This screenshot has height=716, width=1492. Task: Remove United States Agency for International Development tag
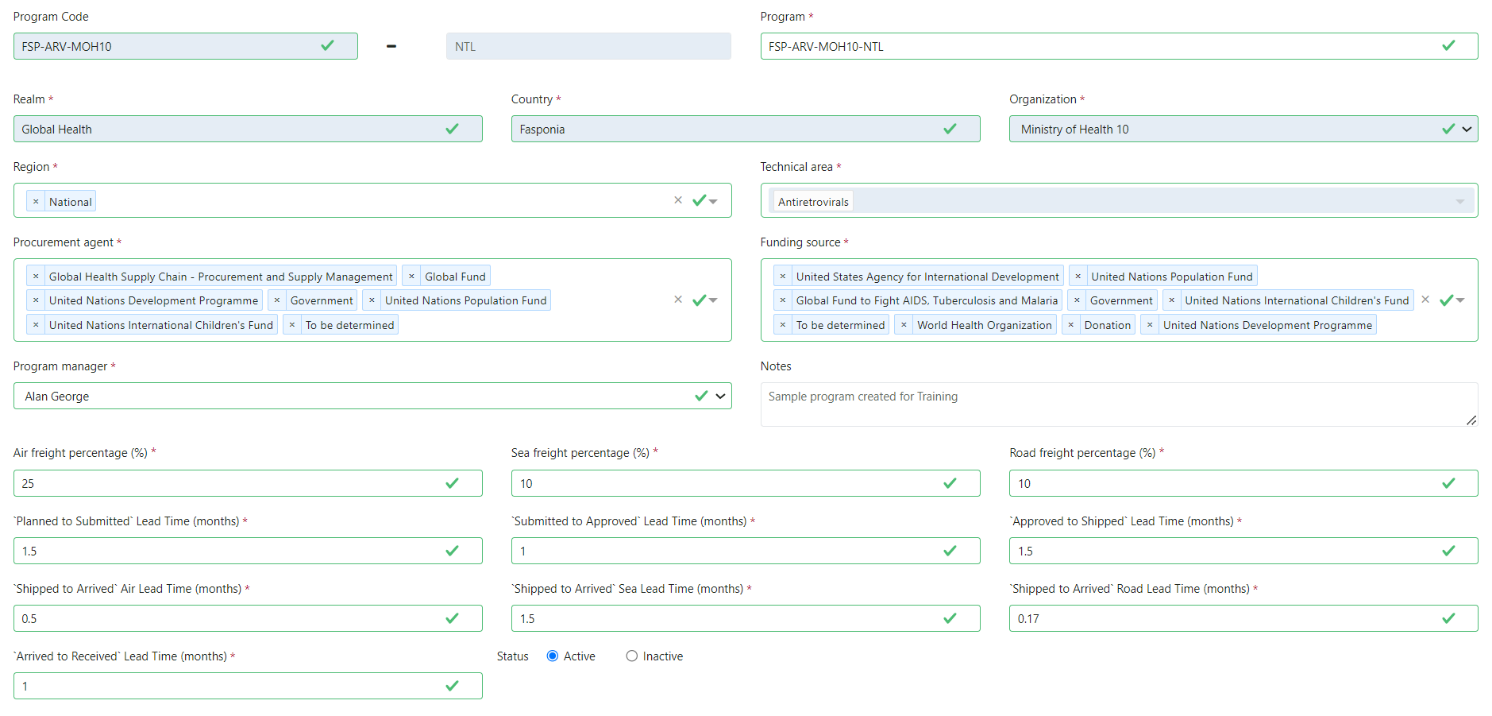(x=783, y=277)
